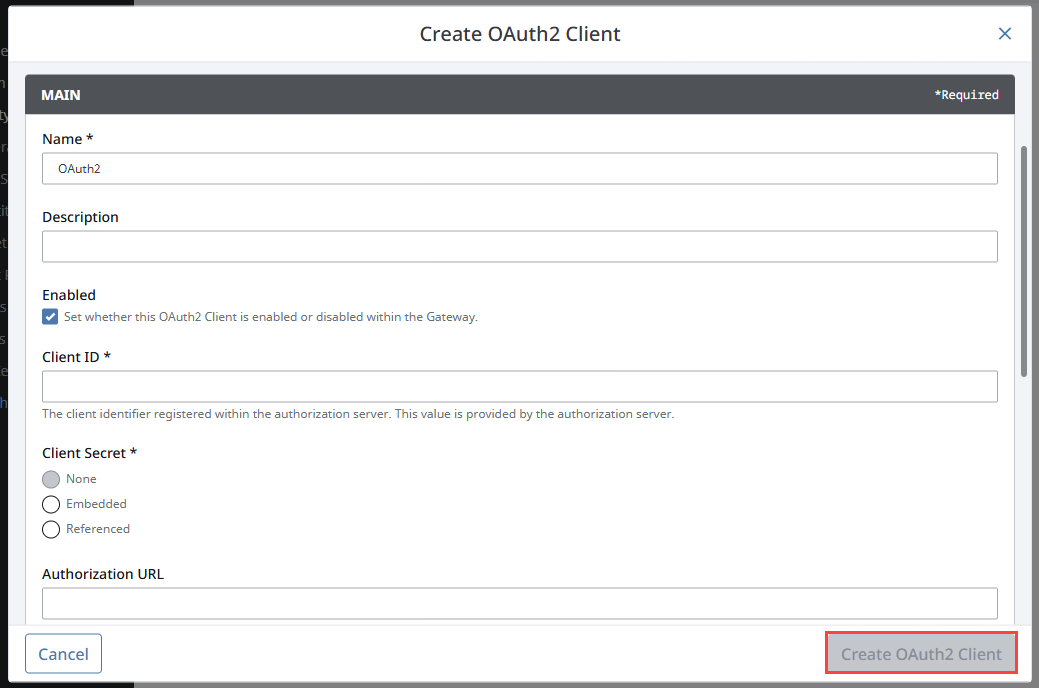Click the Name input field
1039x688 pixels.
tap(520, 168)
